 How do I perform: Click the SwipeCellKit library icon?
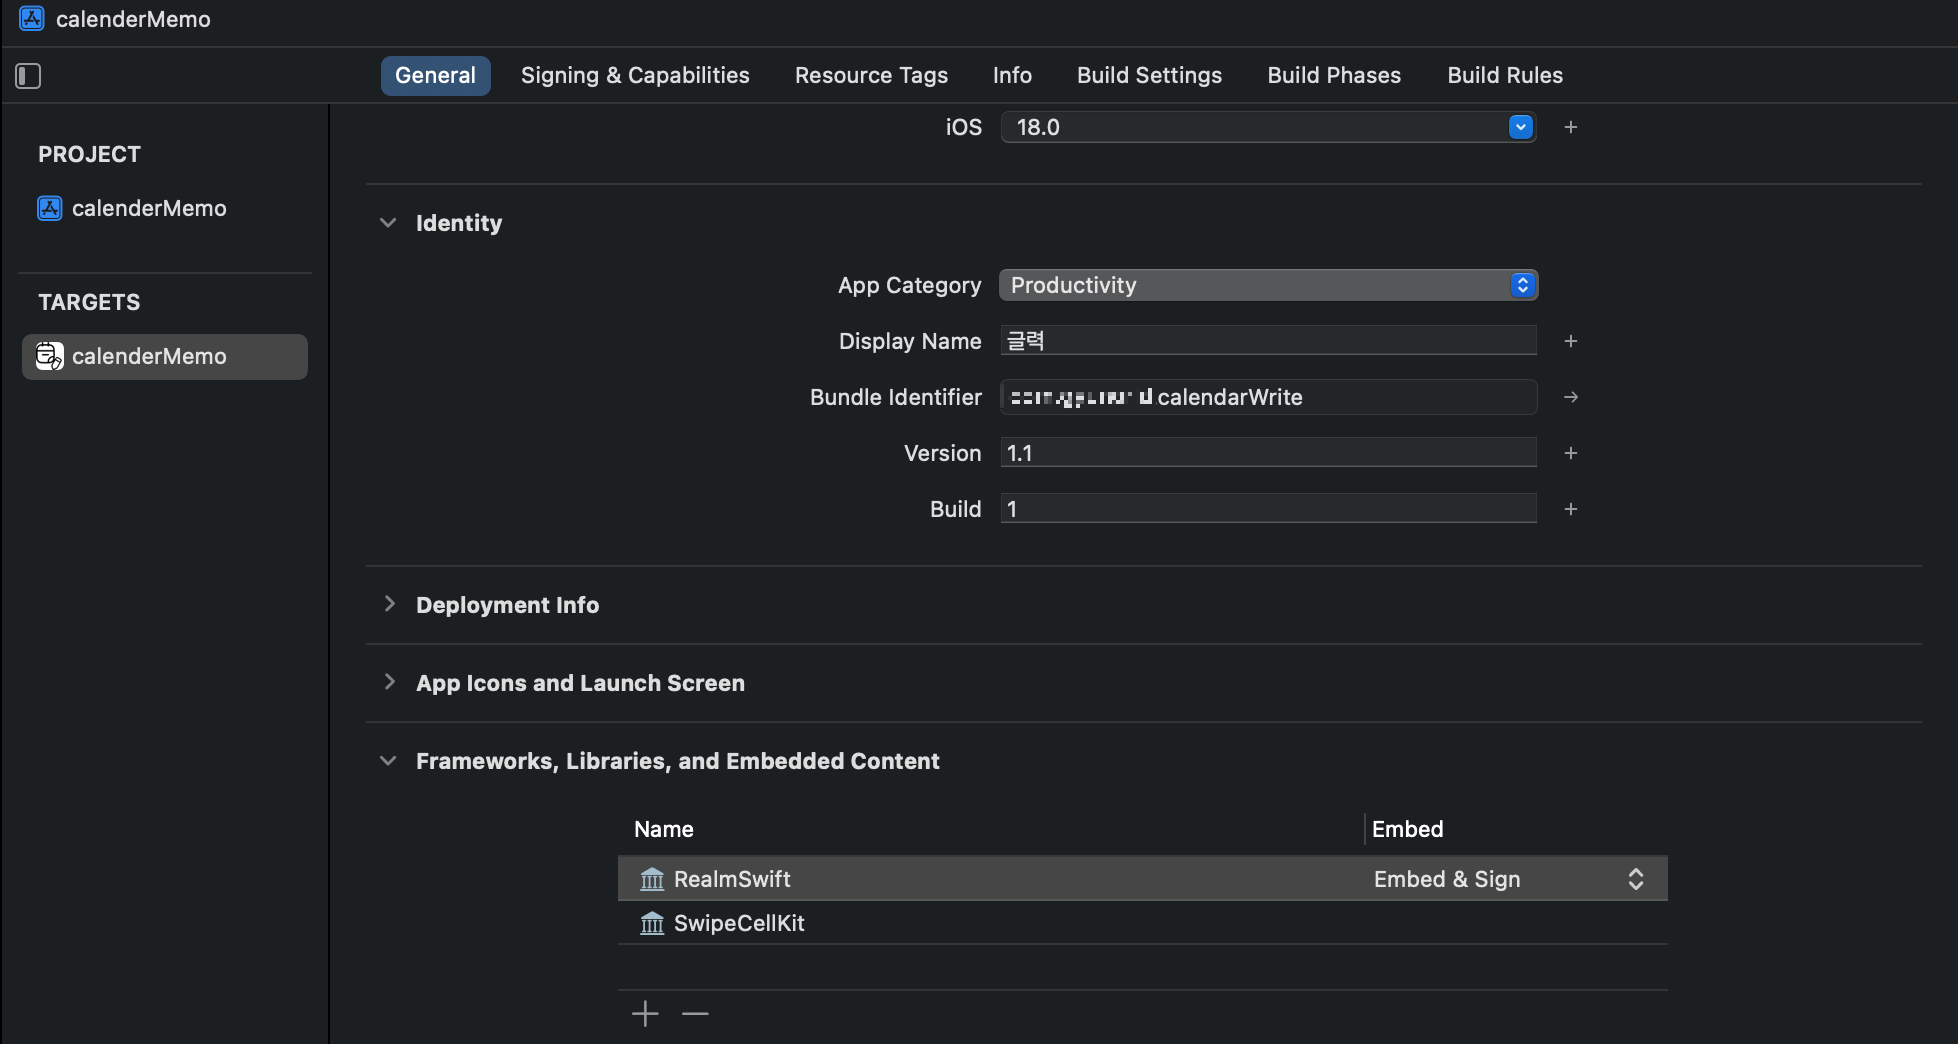coord(652,923)
